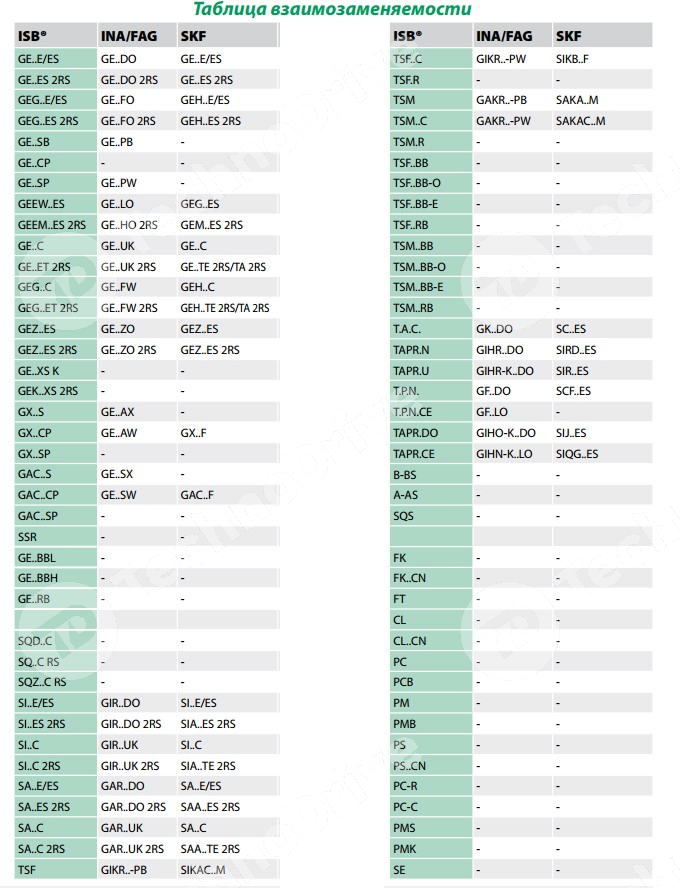Select the GAC..SP row label

coord(38,516)
